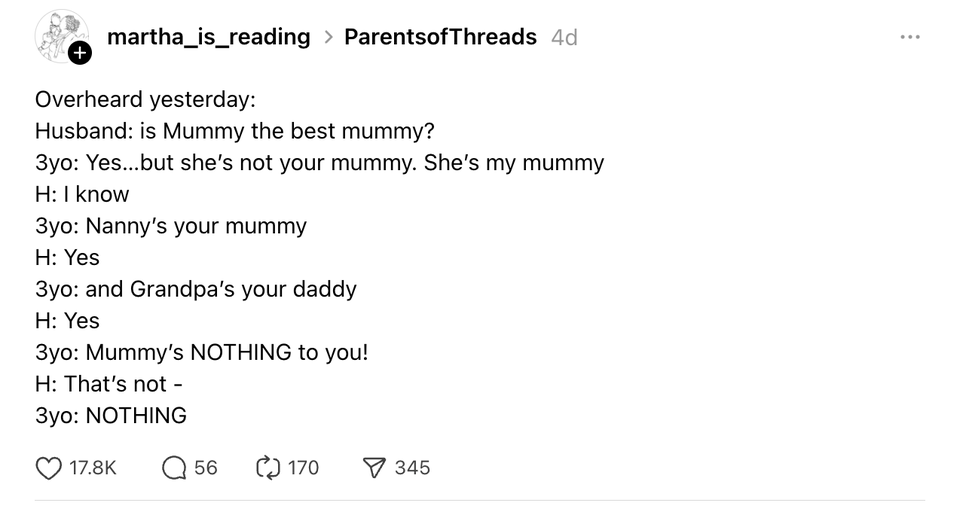Click the 345 shares count

pyautogui.click(x=412, y=468)
